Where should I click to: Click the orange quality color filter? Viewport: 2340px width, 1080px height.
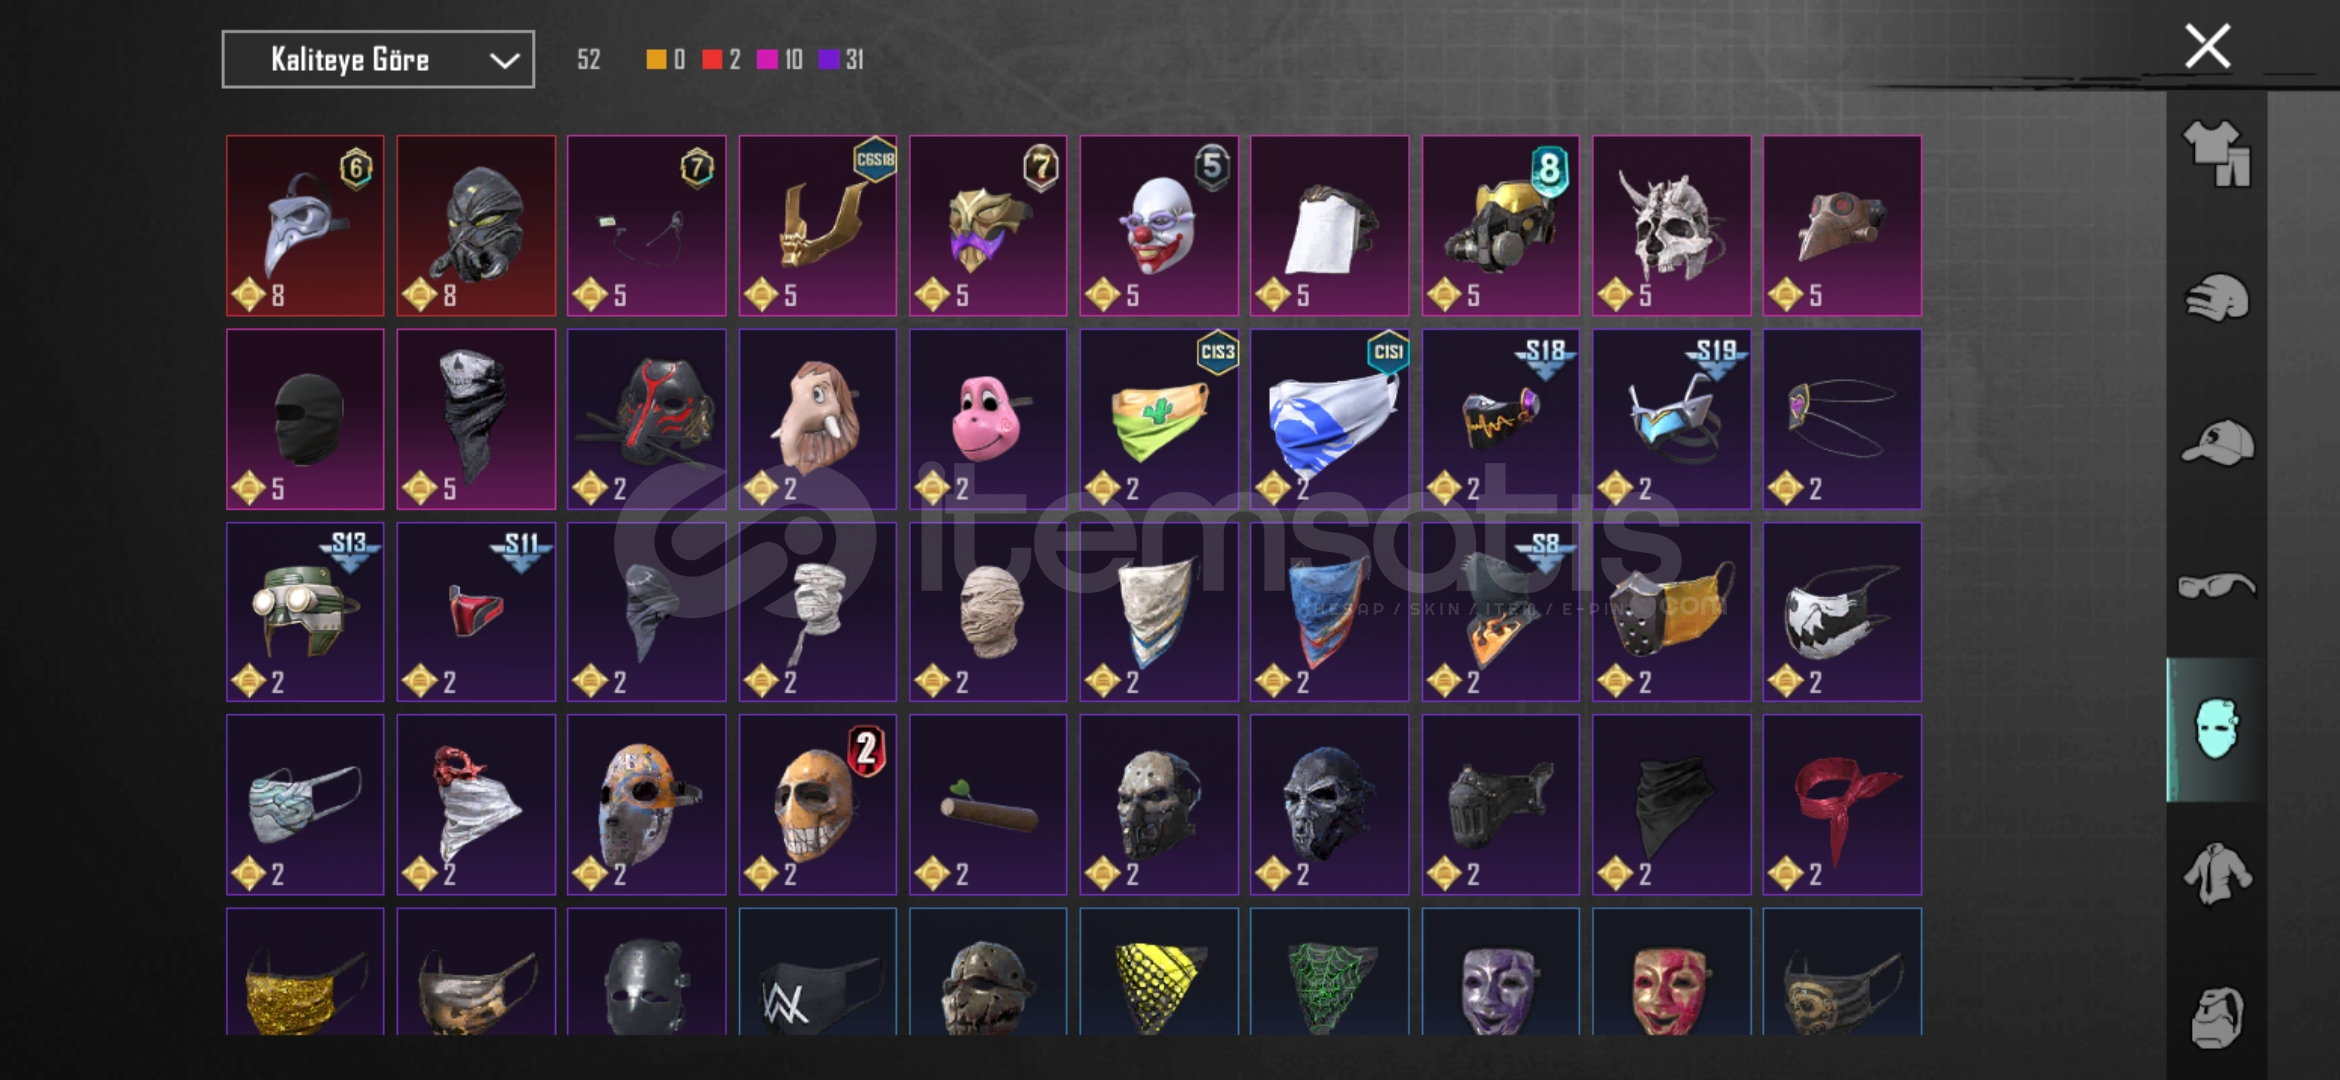point(656,59)
